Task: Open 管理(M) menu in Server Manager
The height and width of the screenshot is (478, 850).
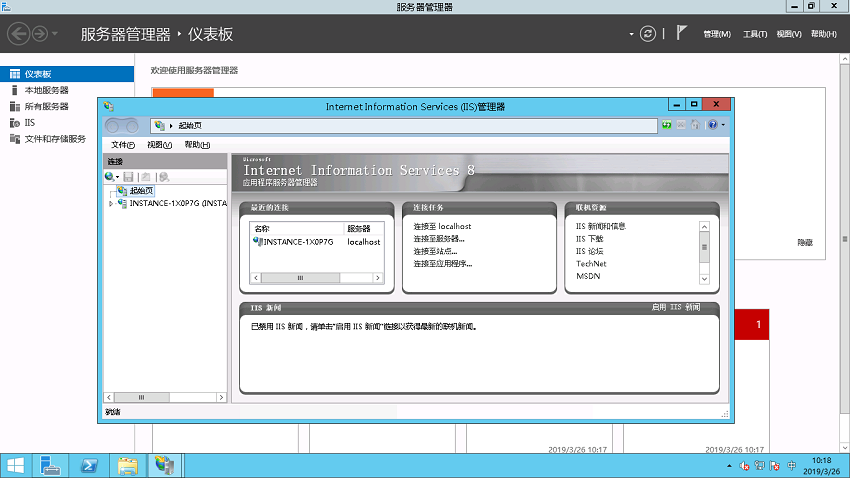Action: coord(717,34)
